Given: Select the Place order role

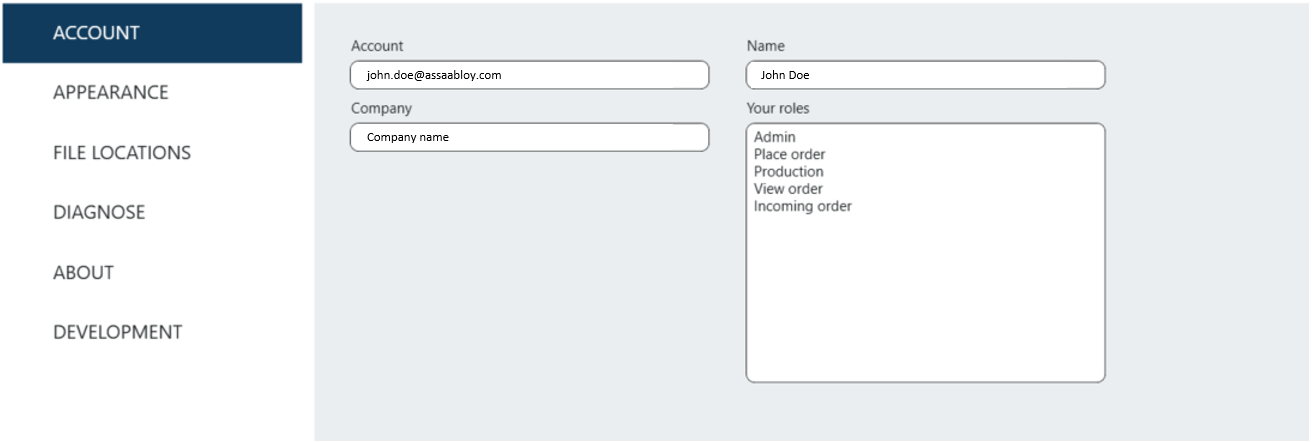Looking at the screenshot, I should [790, 154].
